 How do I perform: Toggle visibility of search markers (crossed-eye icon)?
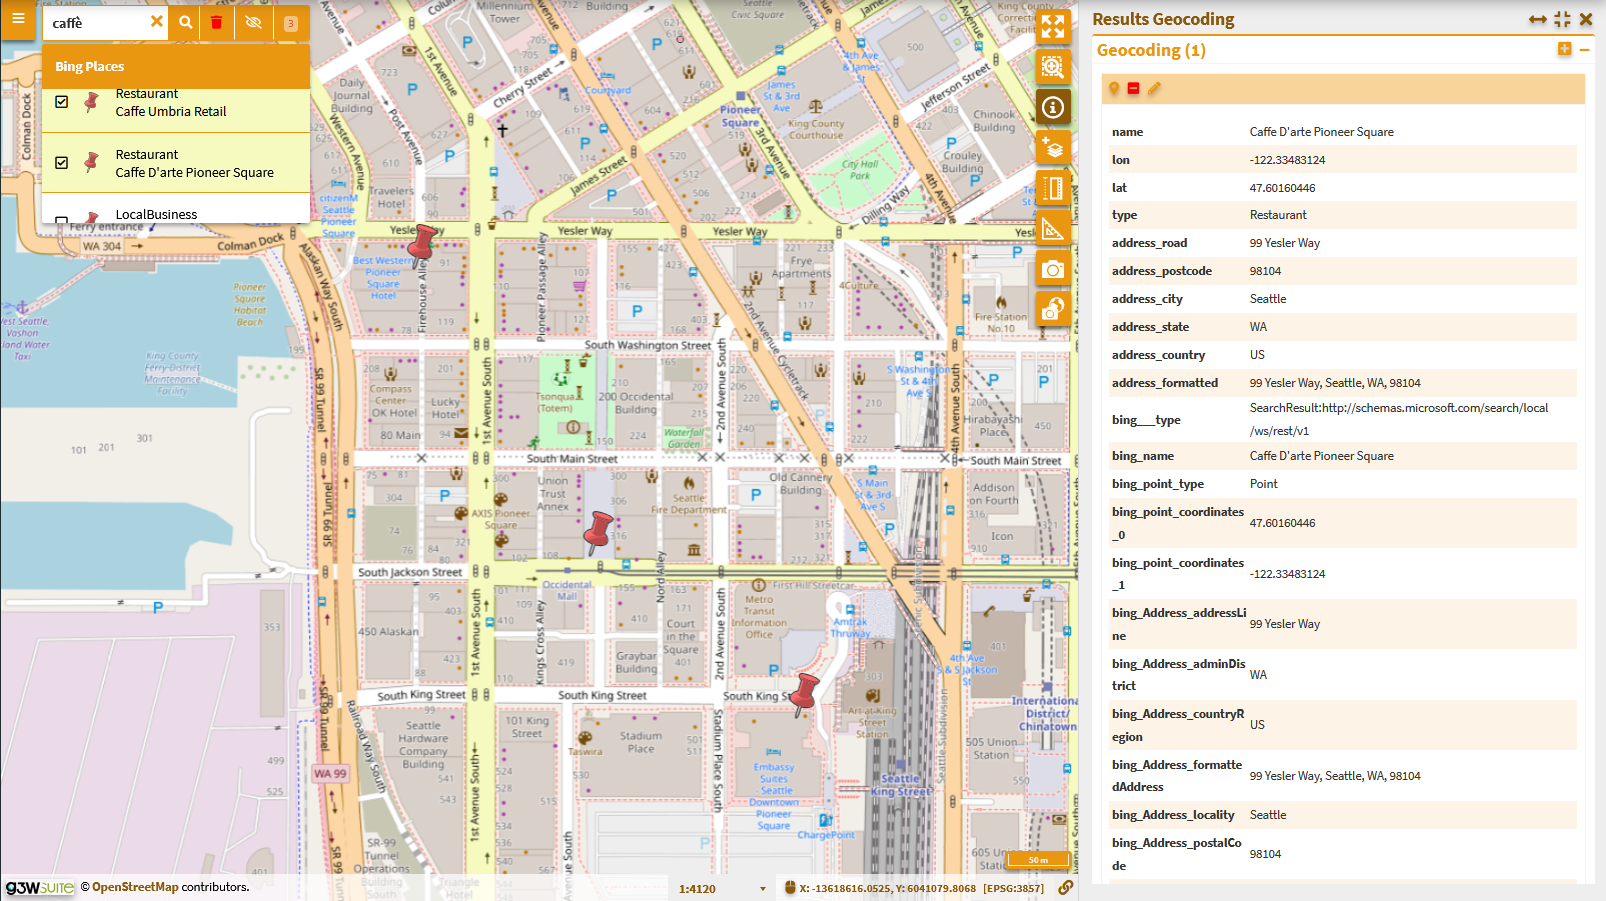[253, 22]
